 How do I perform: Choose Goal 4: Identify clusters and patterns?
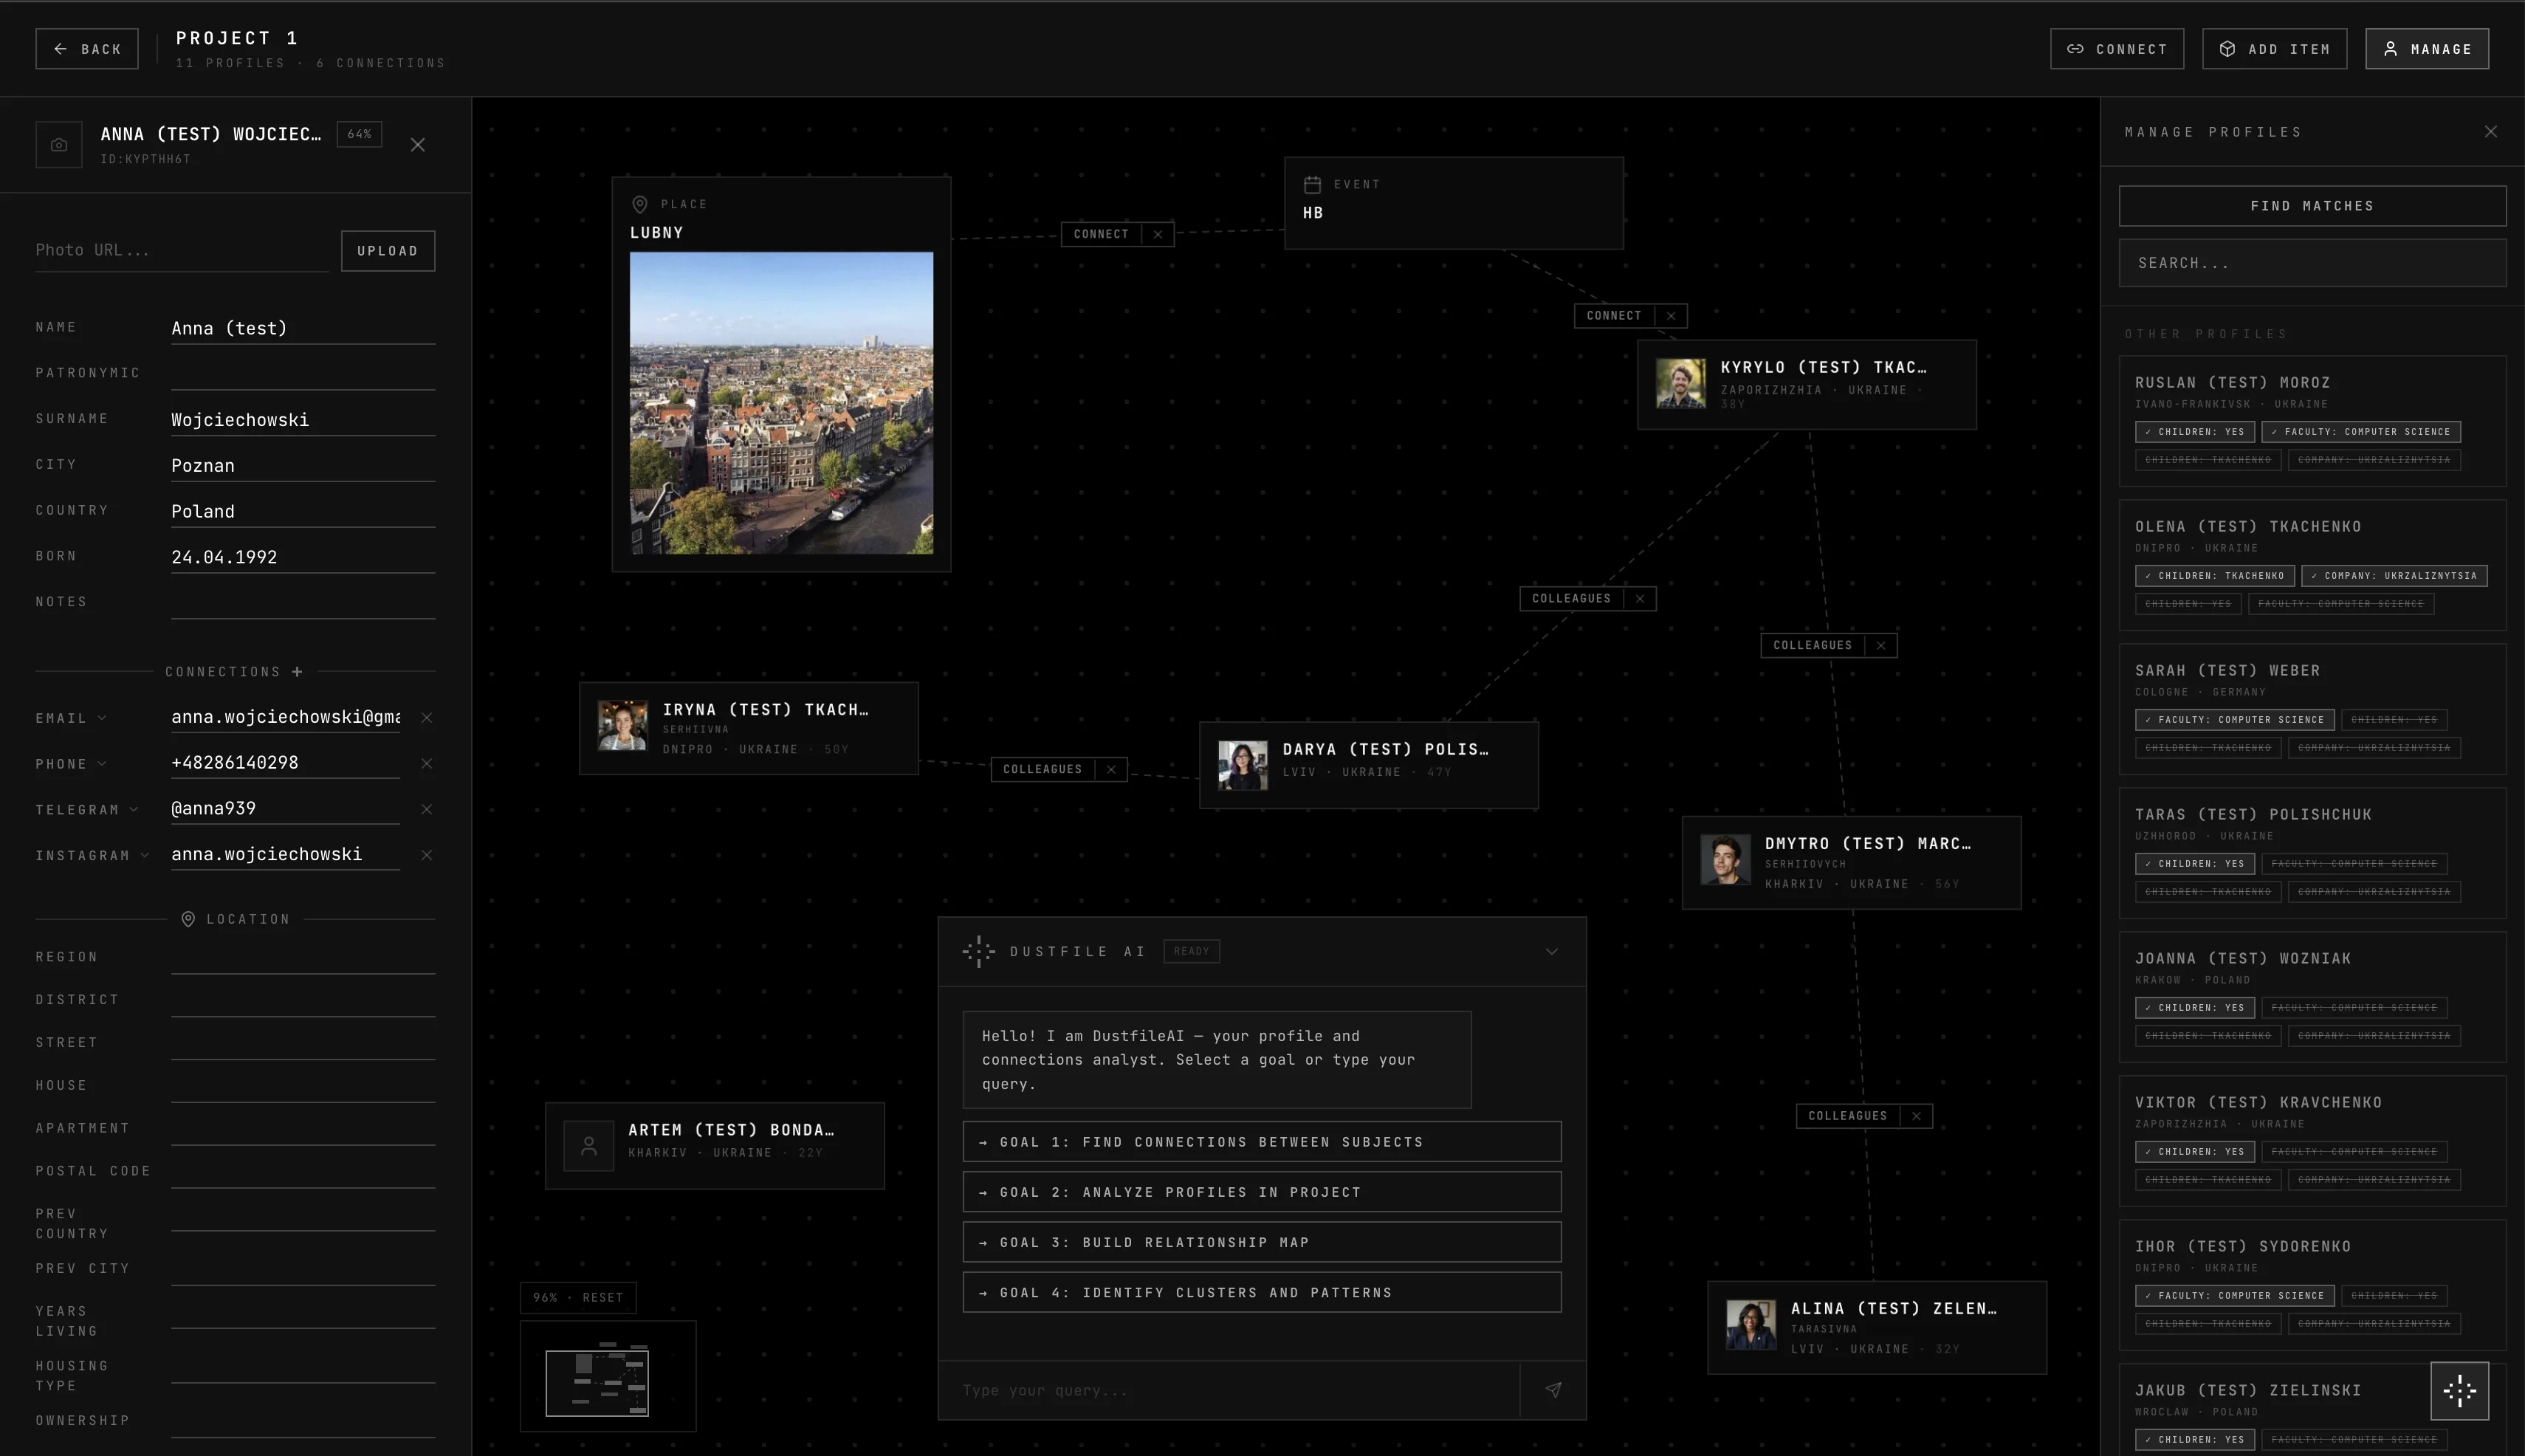click(1262, 1292)
